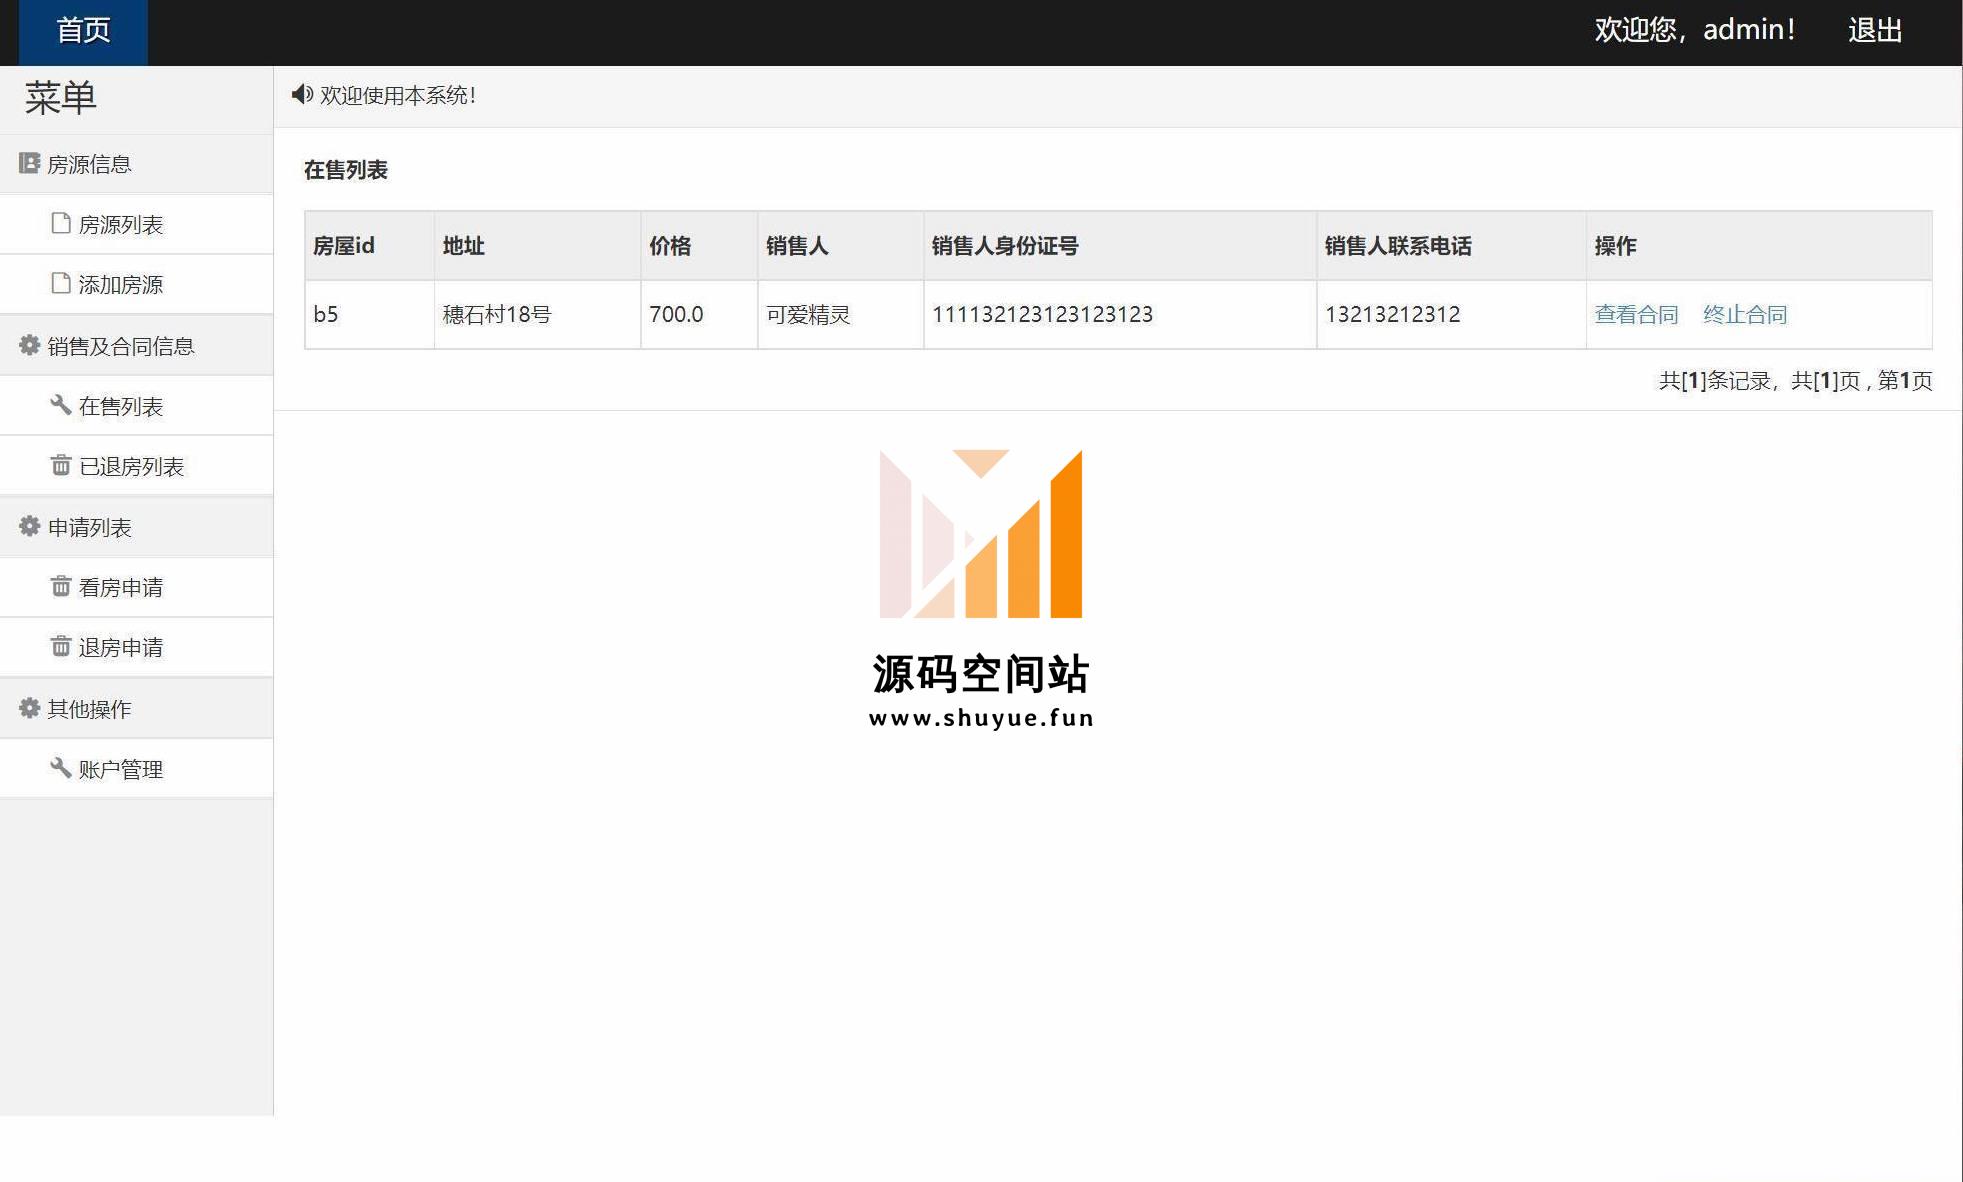Click the gear icon beside 申请列表
The height and width of the screenshot is (1182, 1963).
[x=29, y=526]
